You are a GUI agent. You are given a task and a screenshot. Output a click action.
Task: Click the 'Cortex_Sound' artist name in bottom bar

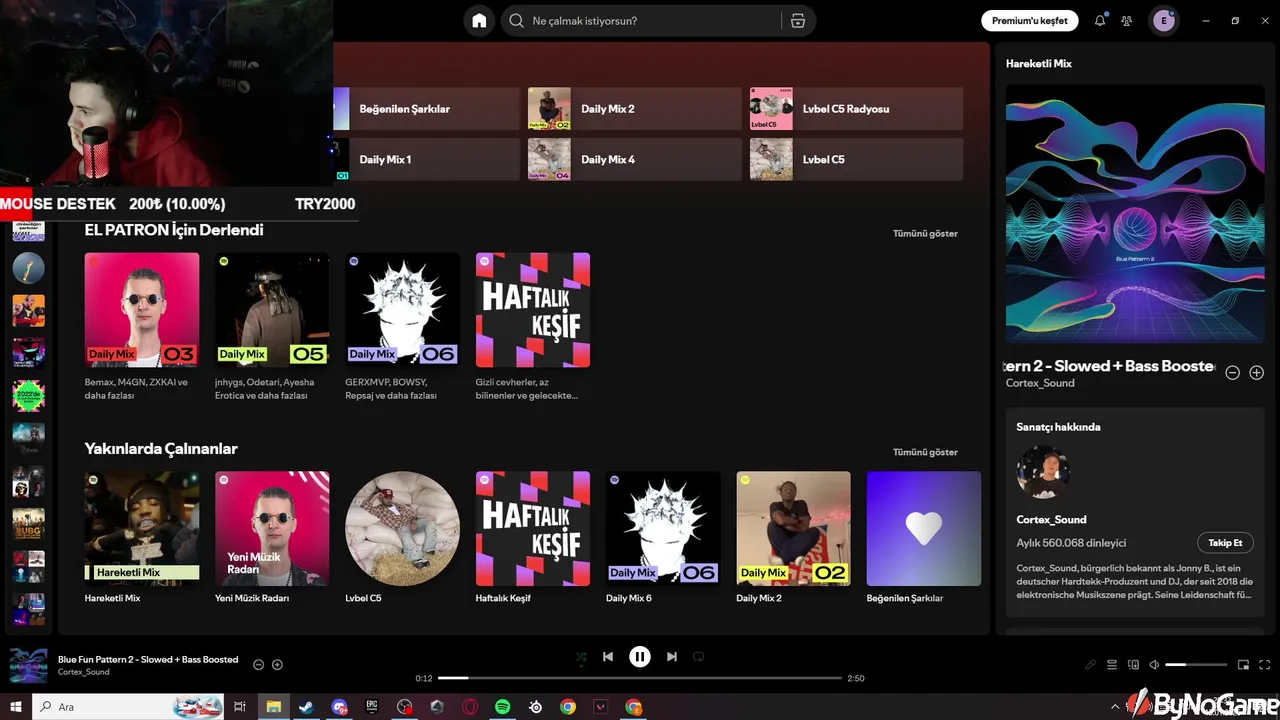[84, 672]
